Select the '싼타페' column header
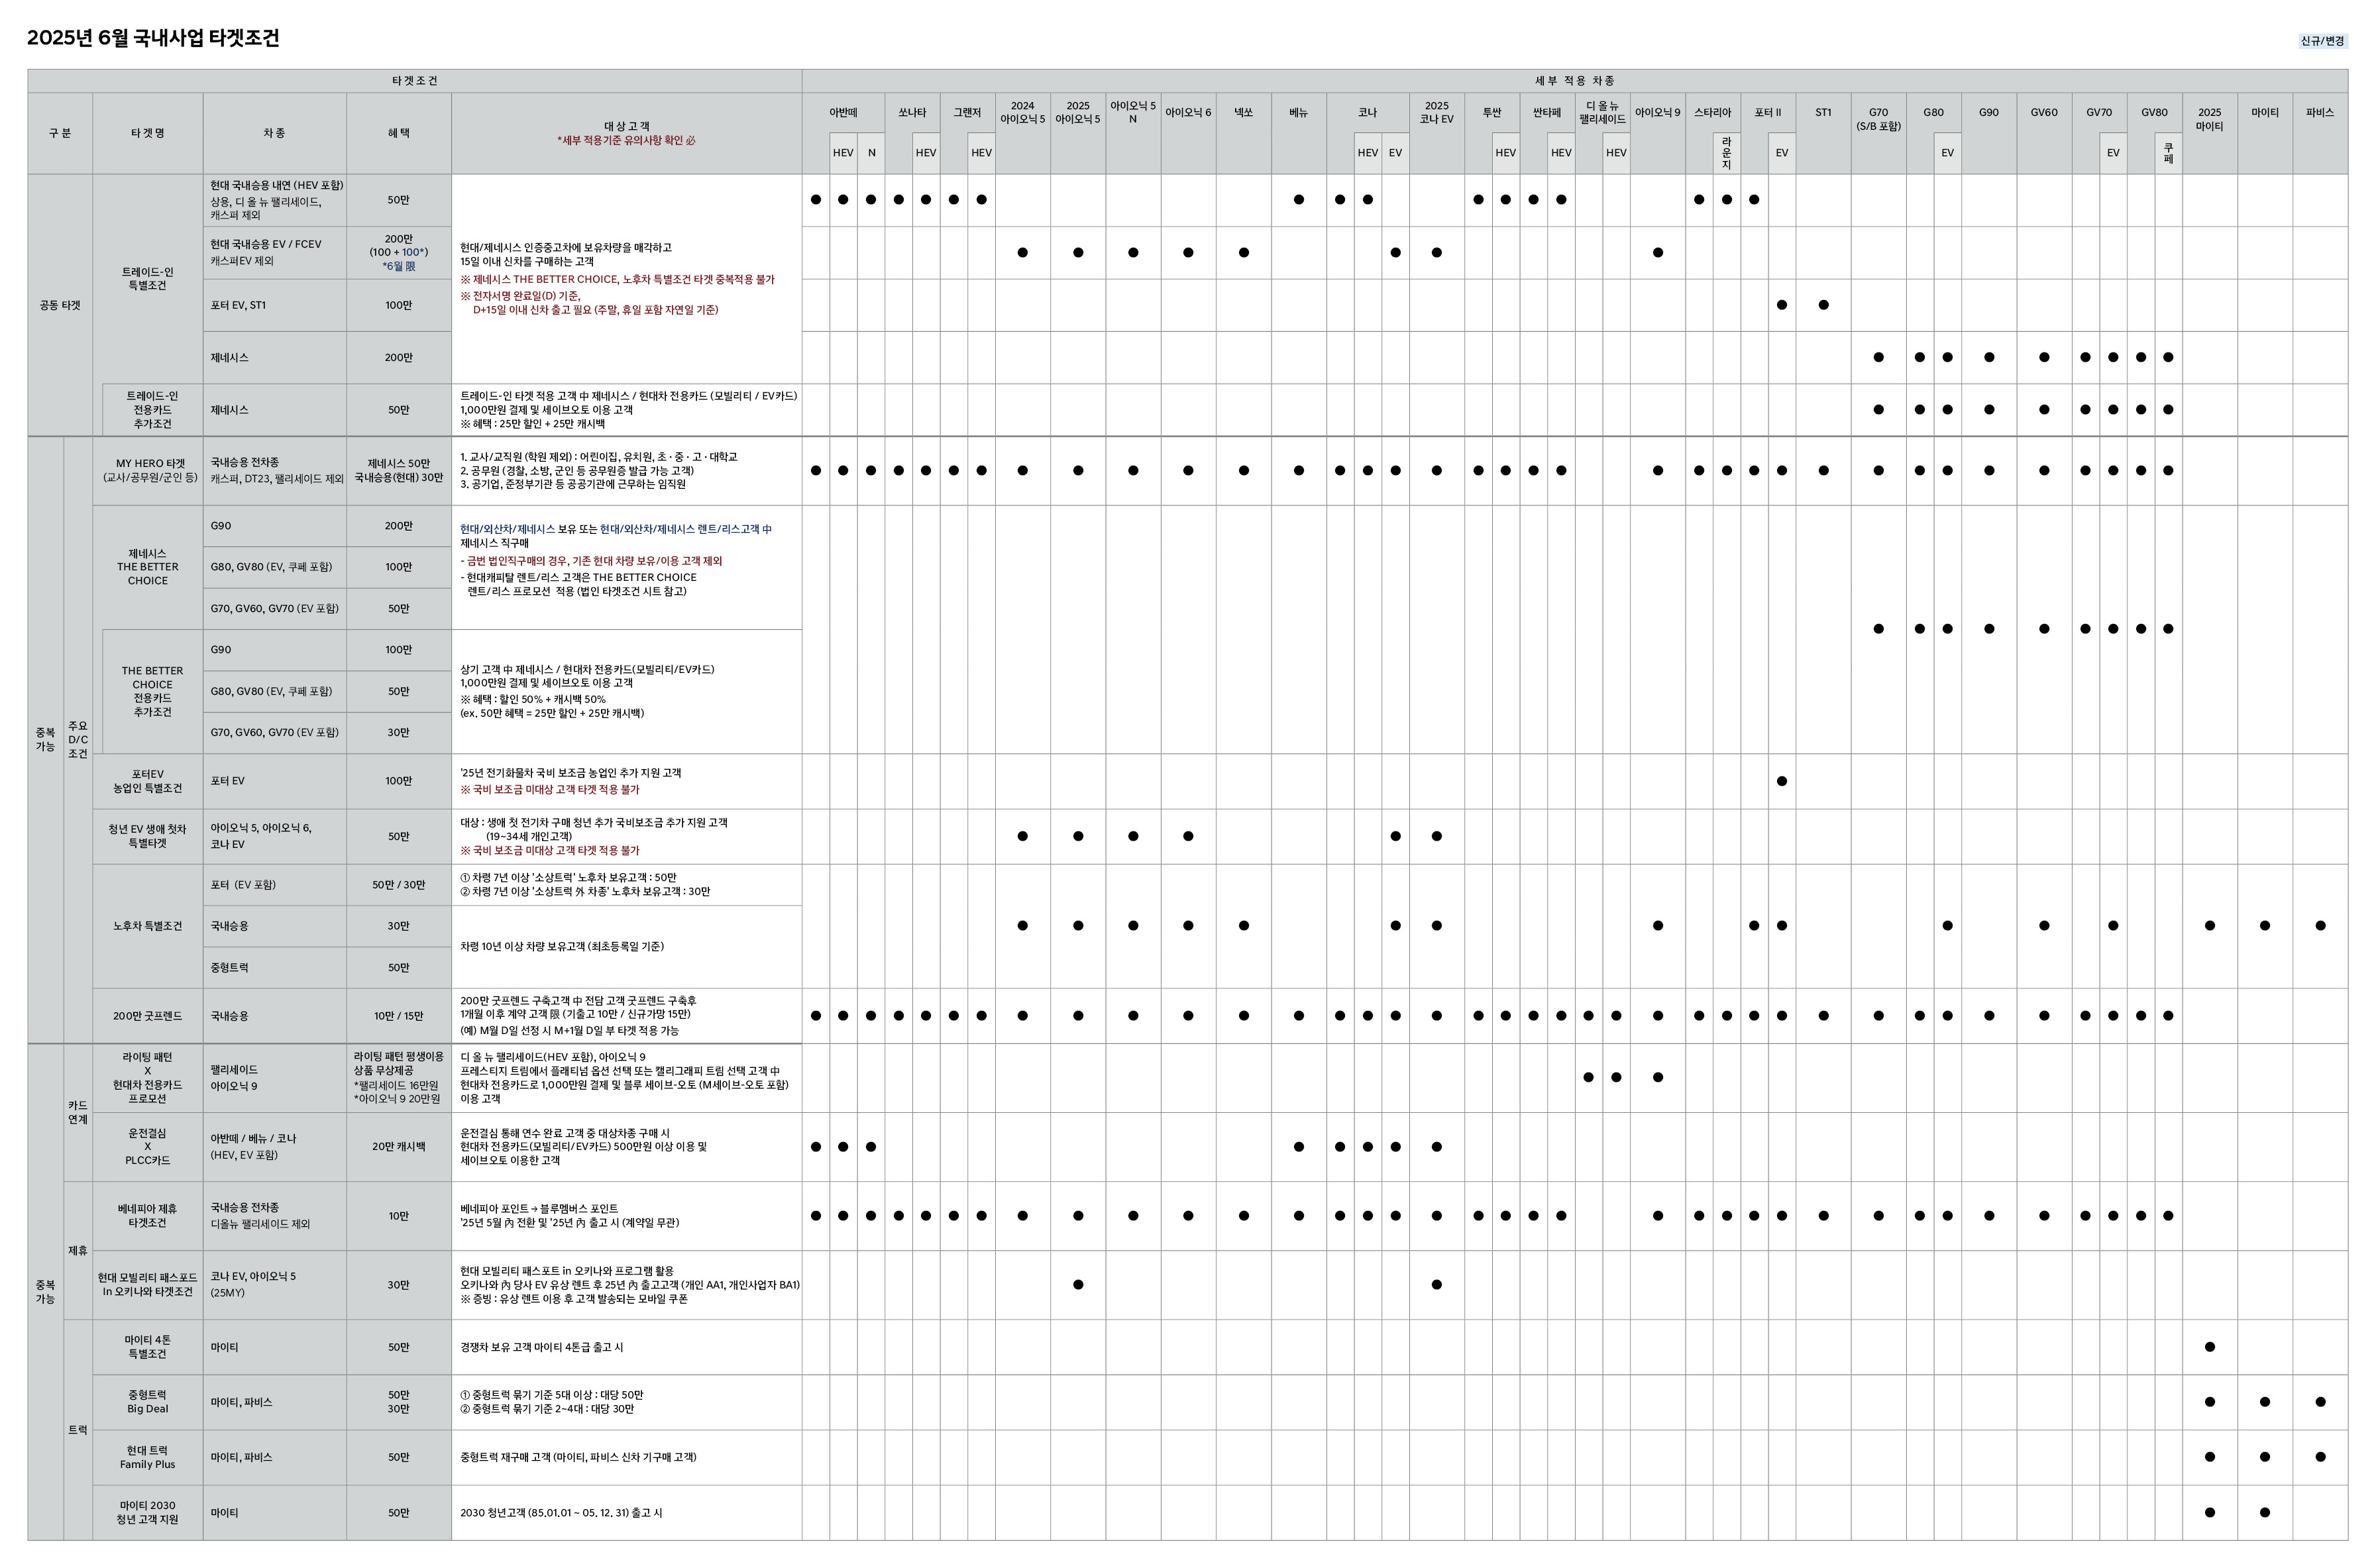The width and height of the screenshot is (2376, 1568). click(1547, 113)
